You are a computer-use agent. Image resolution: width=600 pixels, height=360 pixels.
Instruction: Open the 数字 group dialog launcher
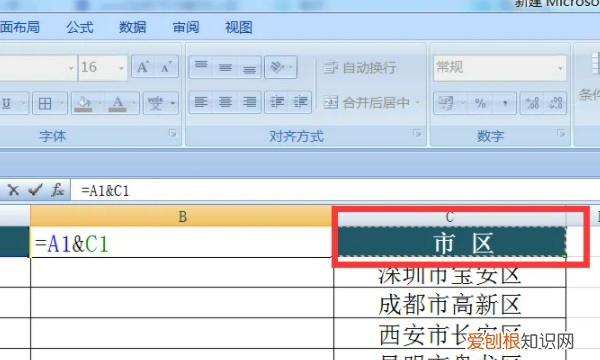pos(561,133)
